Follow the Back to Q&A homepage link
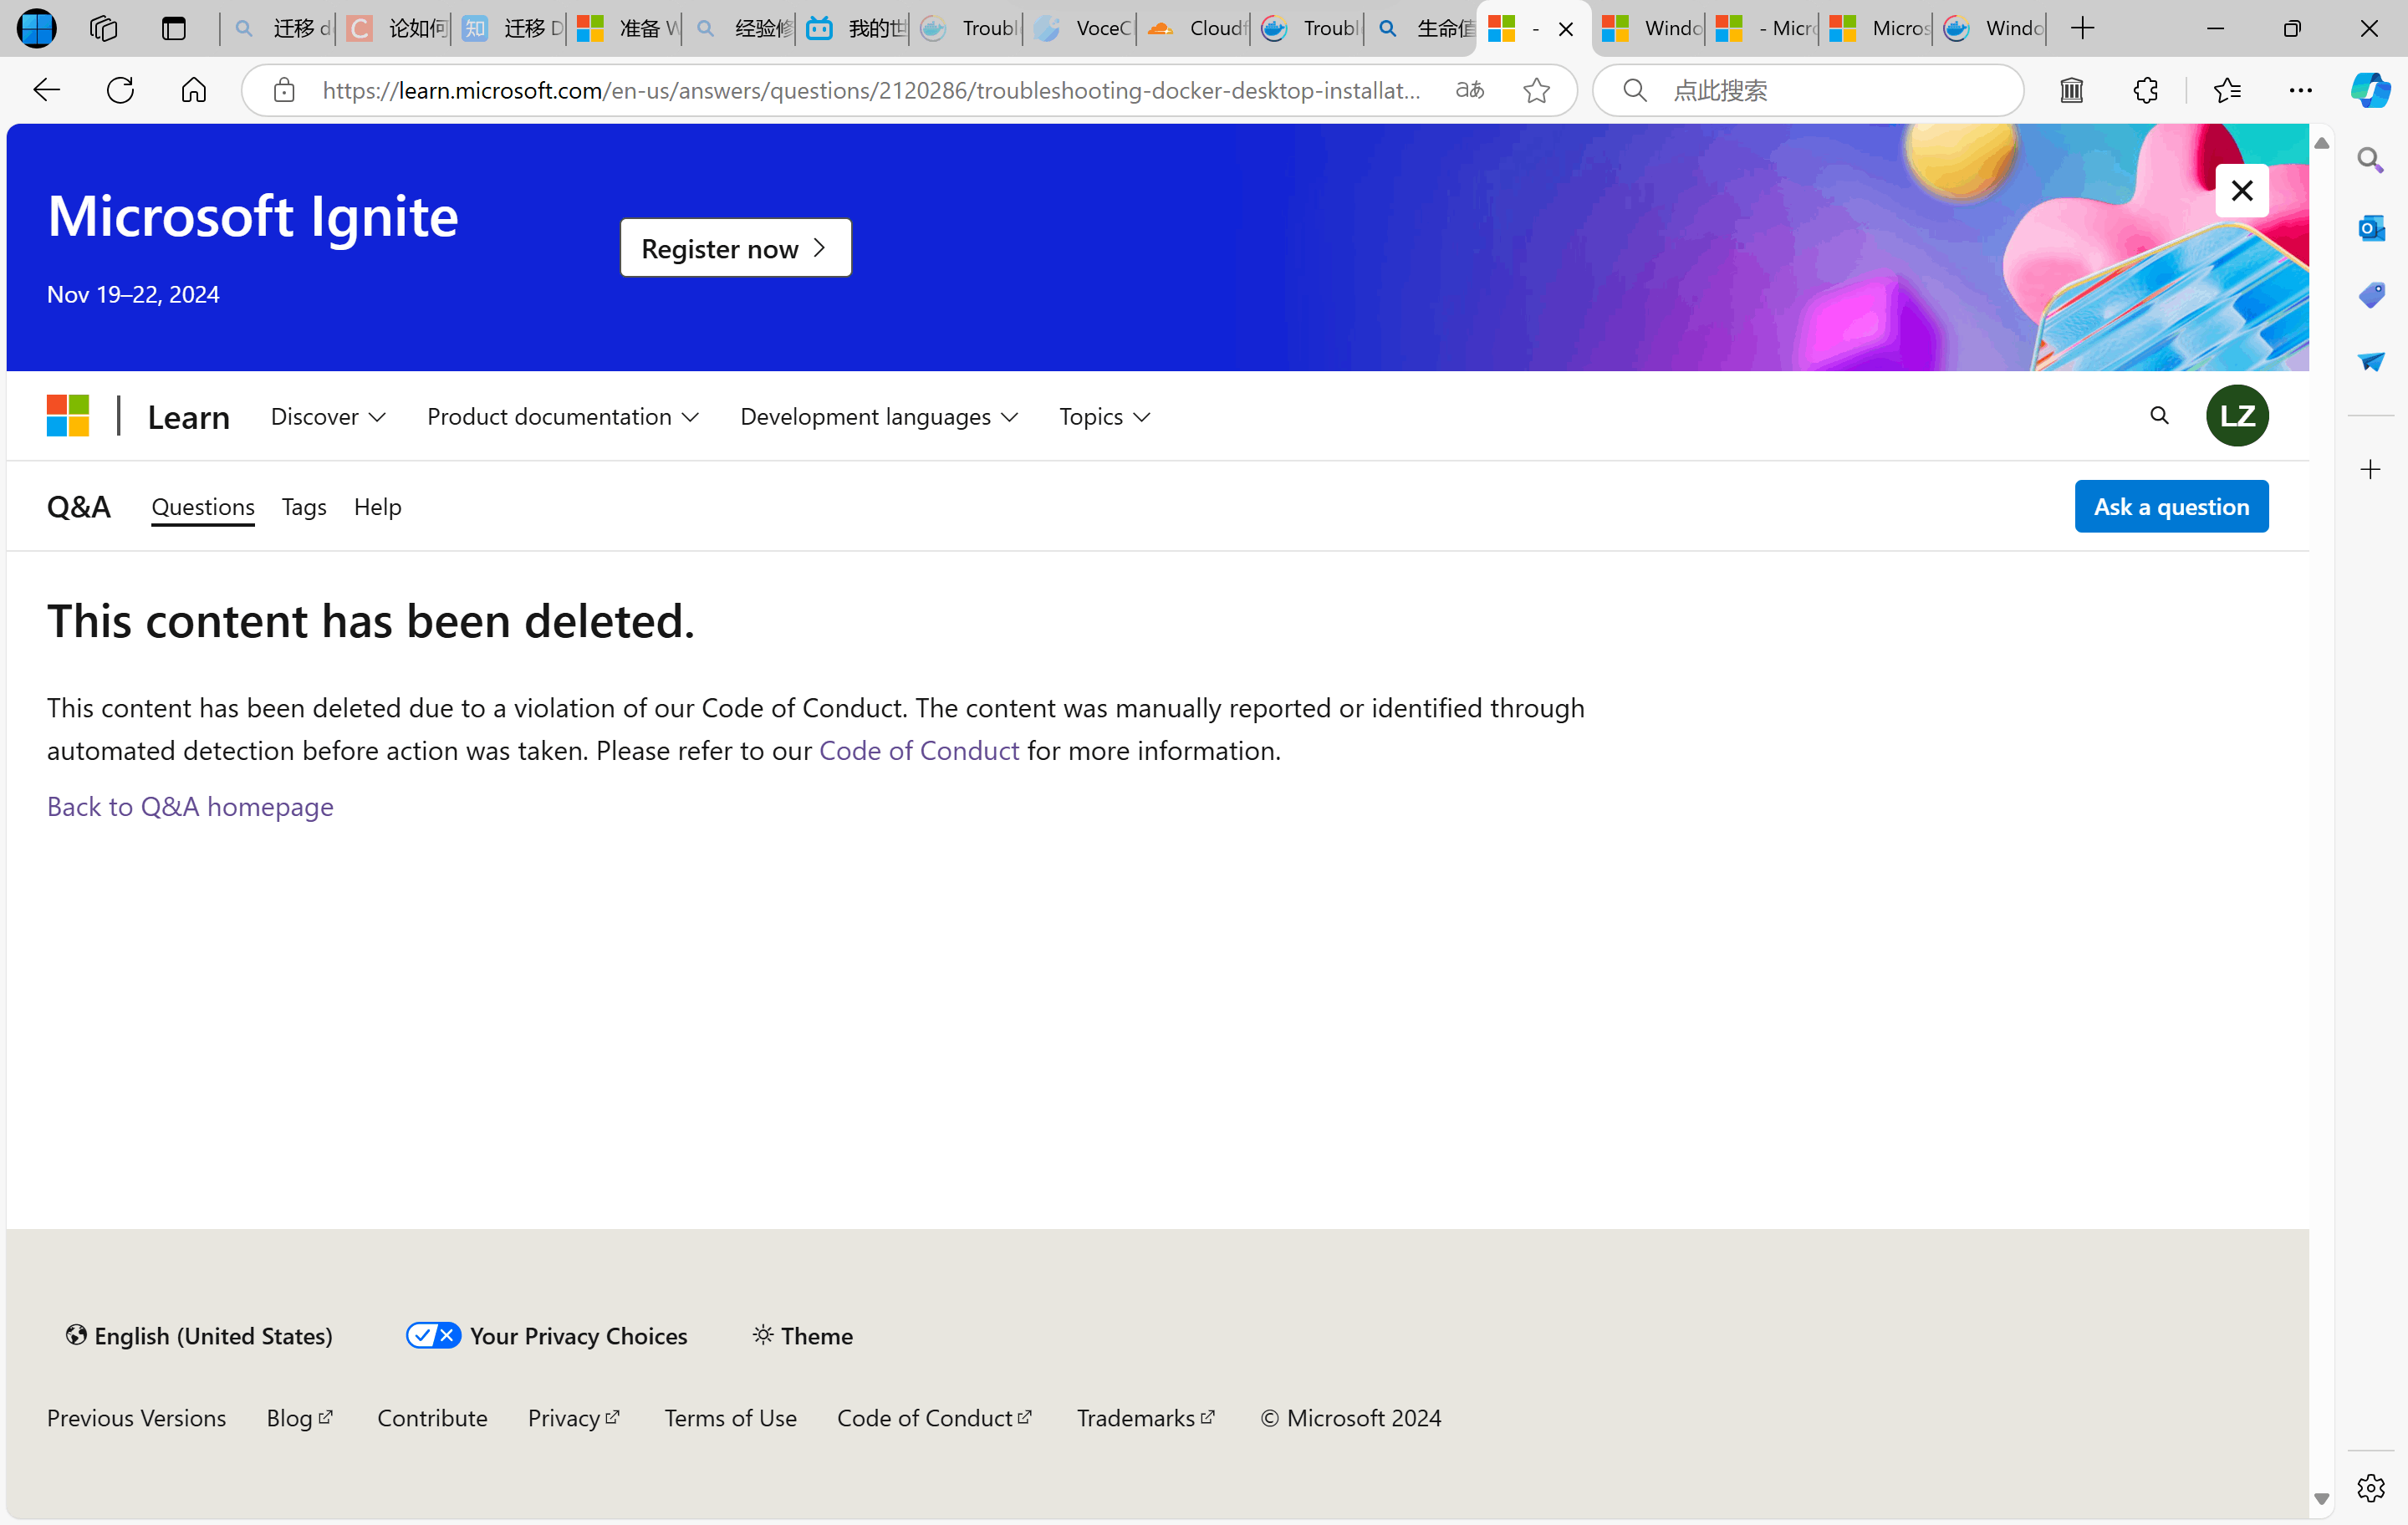 click(x=190, y=806)
